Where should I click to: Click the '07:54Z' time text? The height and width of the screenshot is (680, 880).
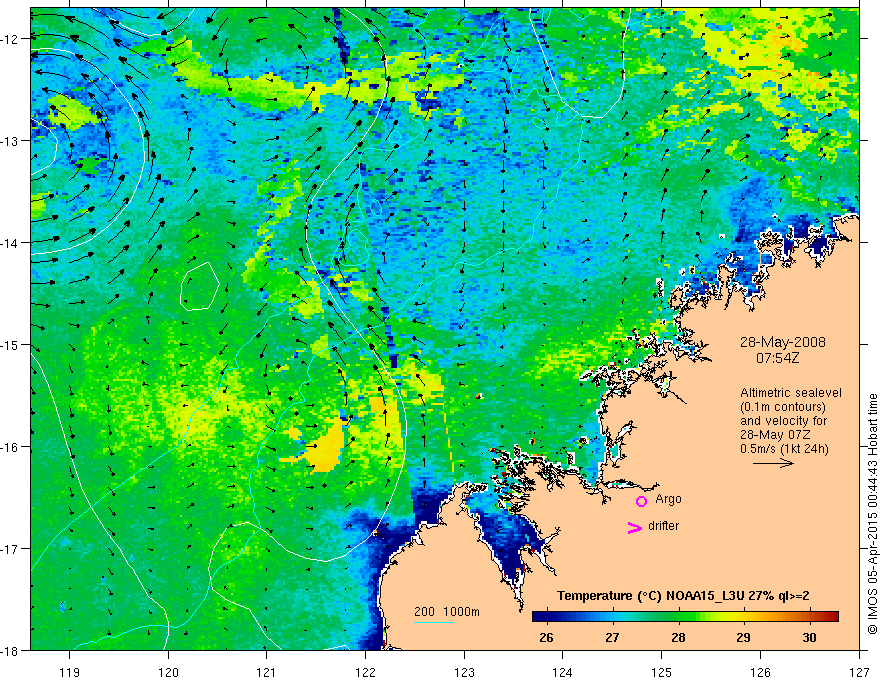pos(777,357)
